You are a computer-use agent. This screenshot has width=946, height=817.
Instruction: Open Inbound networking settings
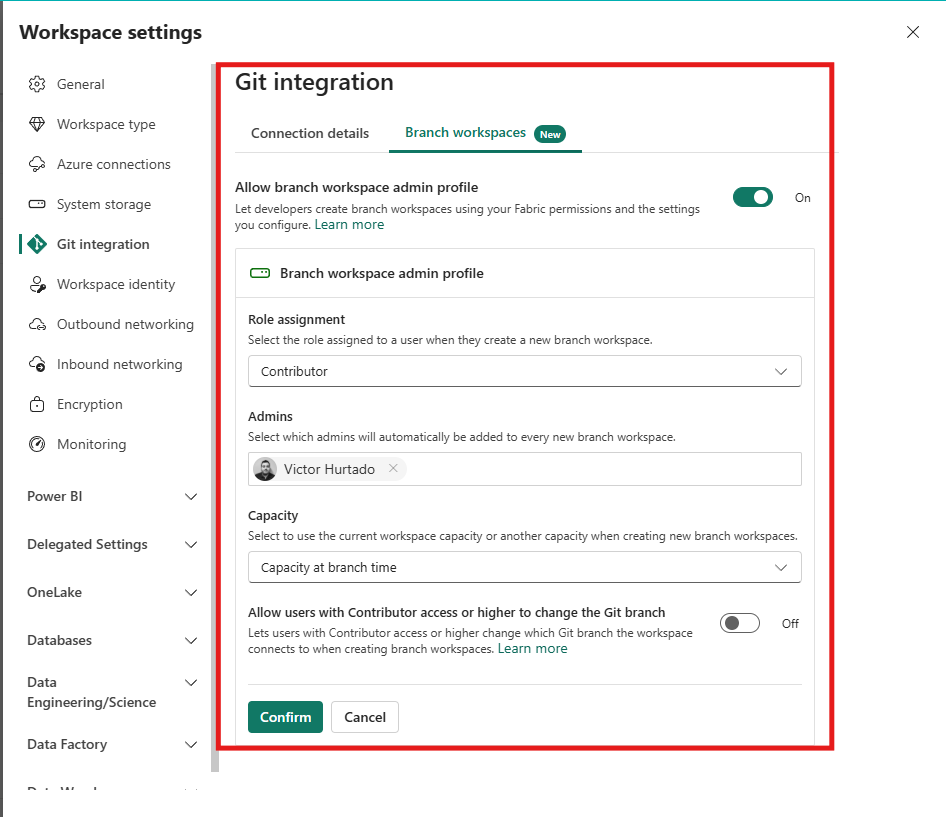click(x=119, y=364)
